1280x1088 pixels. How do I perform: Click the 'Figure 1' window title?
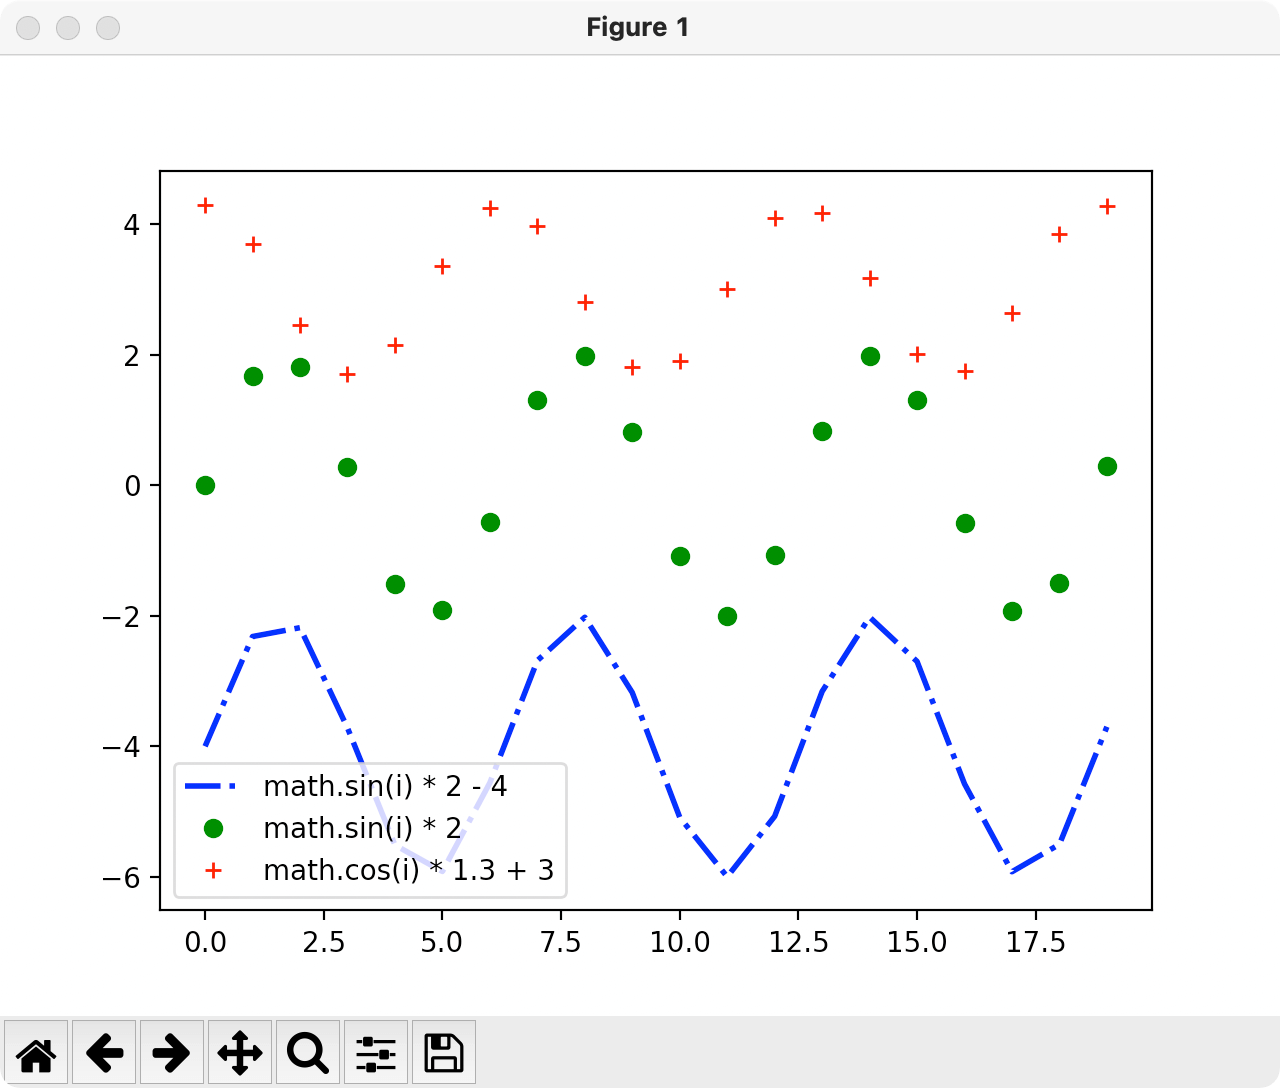pos(638,28)
